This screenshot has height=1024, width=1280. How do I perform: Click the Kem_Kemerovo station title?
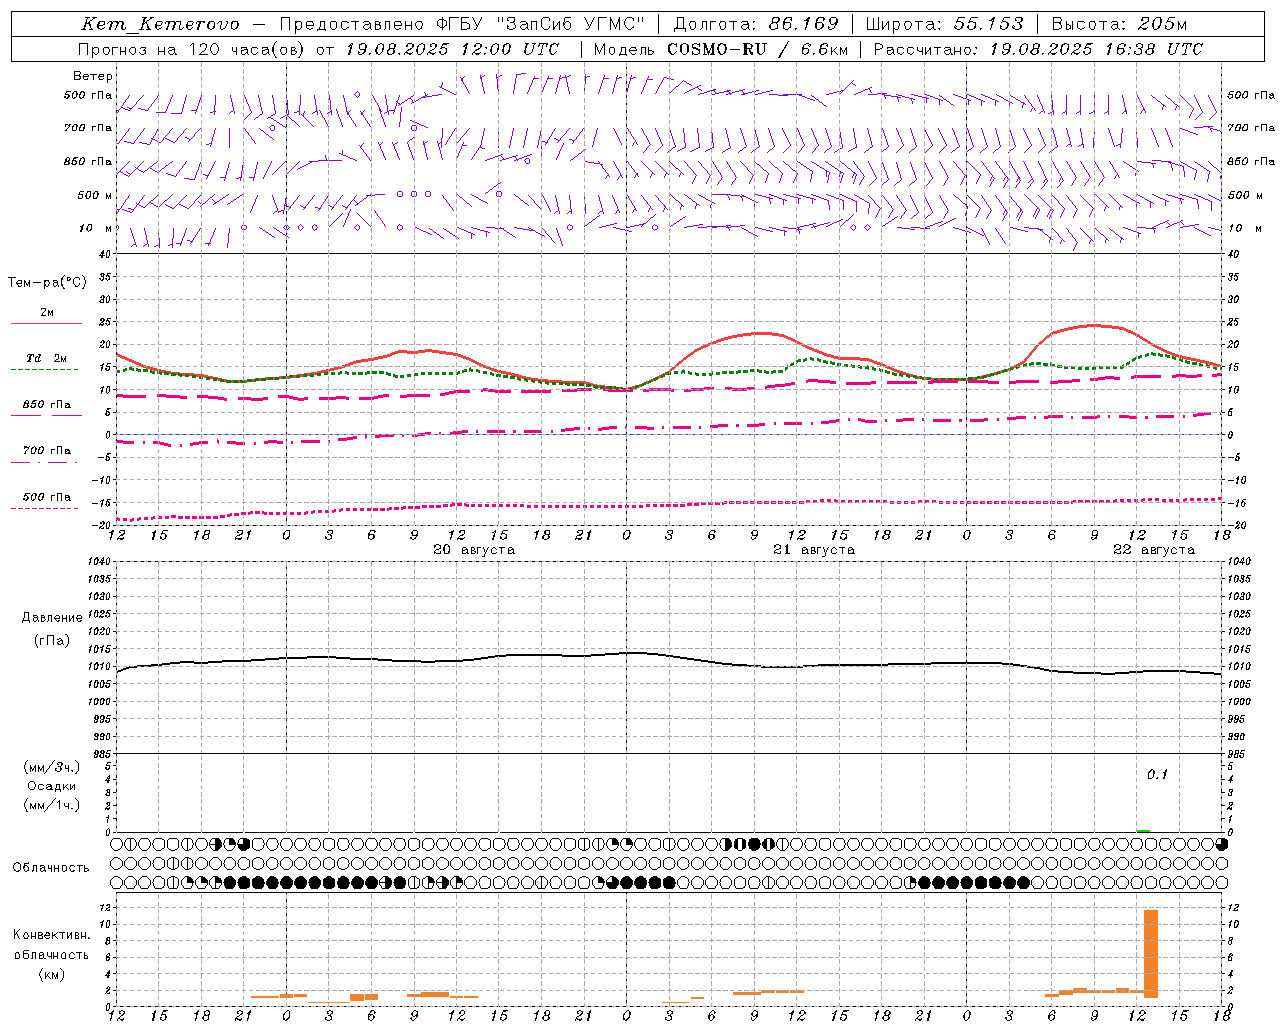pyautogui.click(x=160, y=24)
